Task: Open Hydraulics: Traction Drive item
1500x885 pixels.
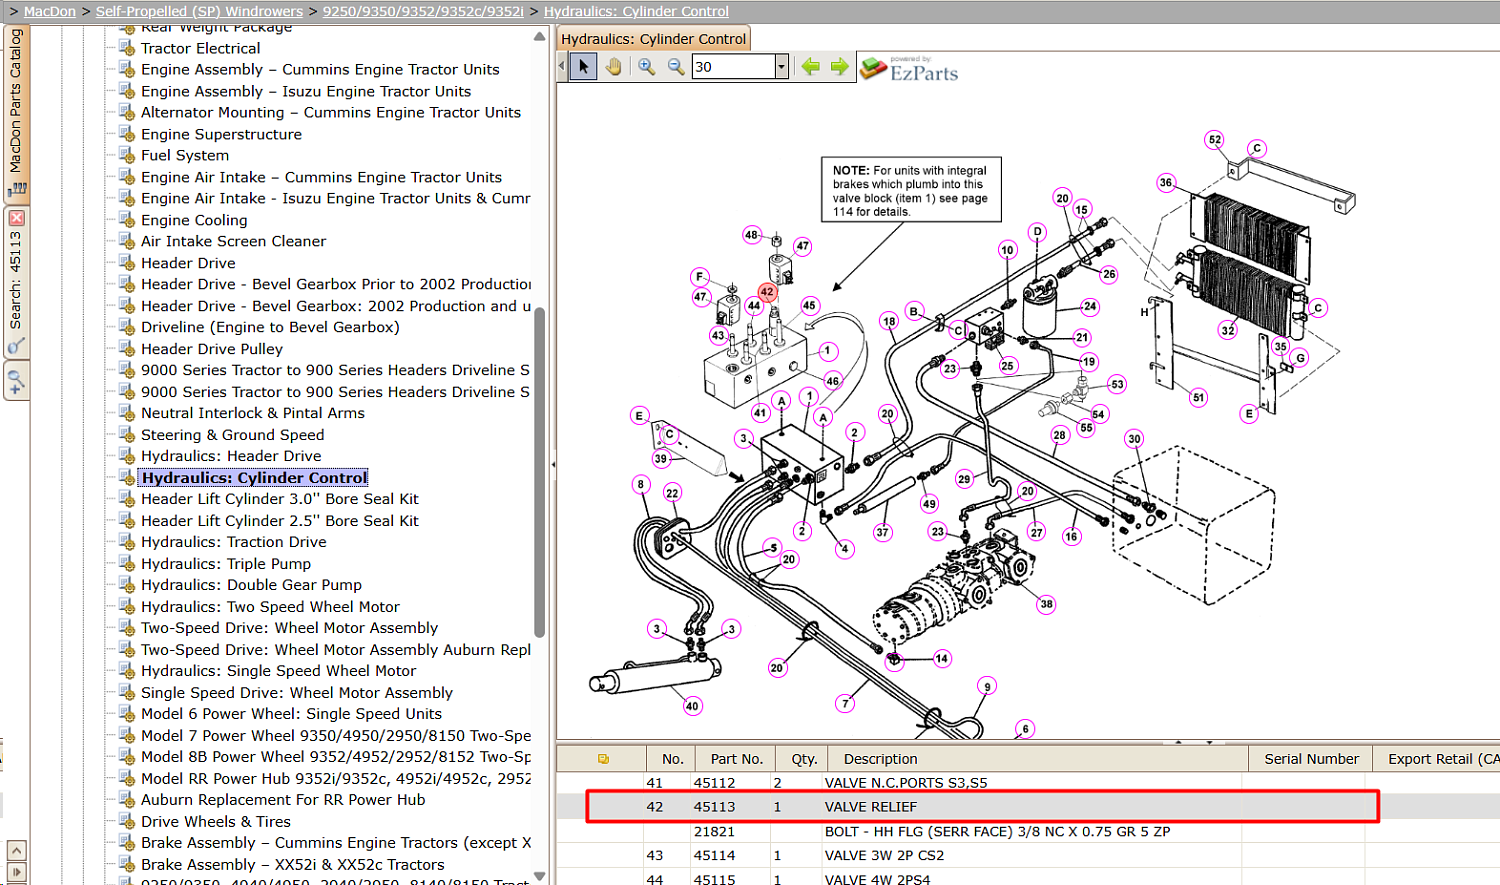Action: pyautogui.click(x=233, y=542)
